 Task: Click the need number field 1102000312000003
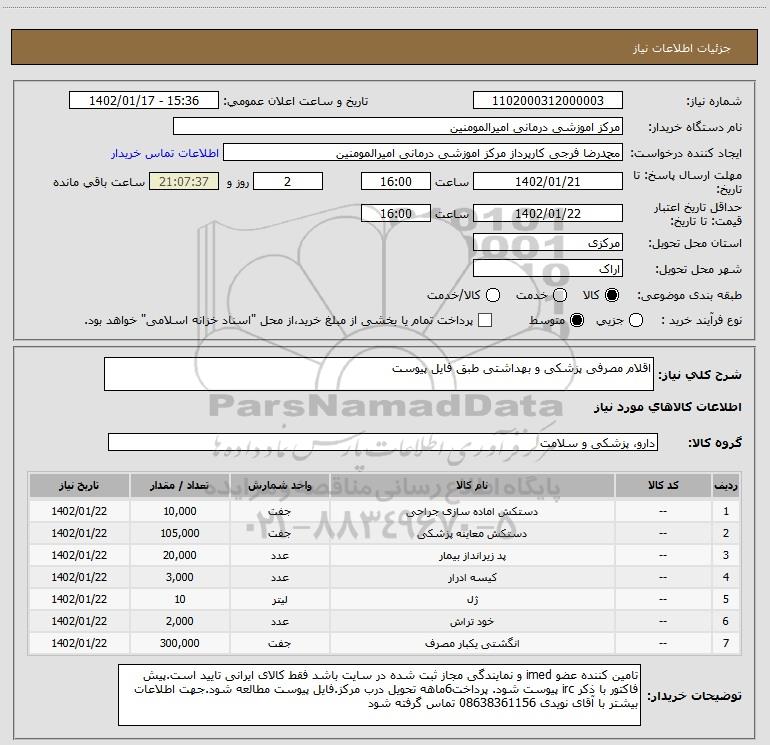click(548, 101)
